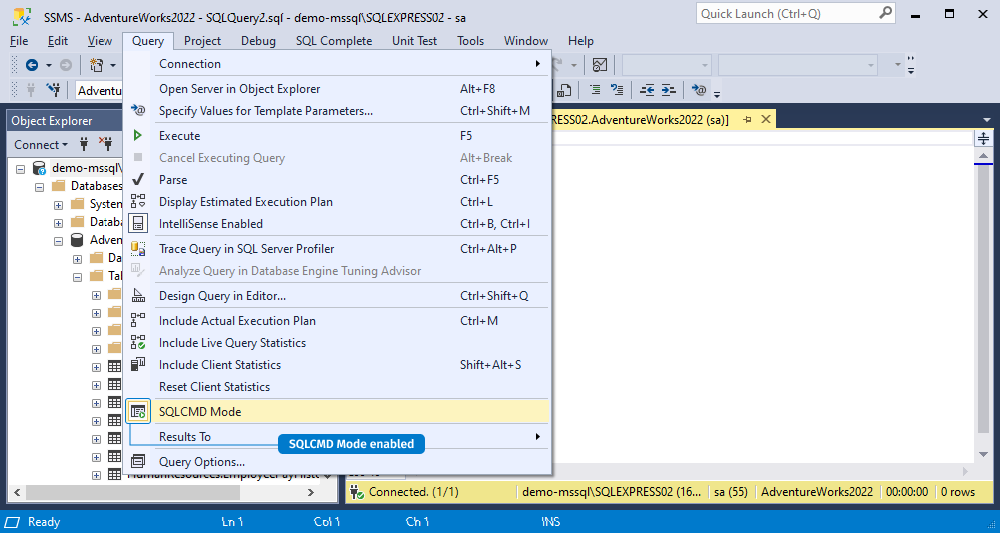Click the Specify Values for Template Parameters icon
This screenshot has height=533, width=1000.
(138, 110)
